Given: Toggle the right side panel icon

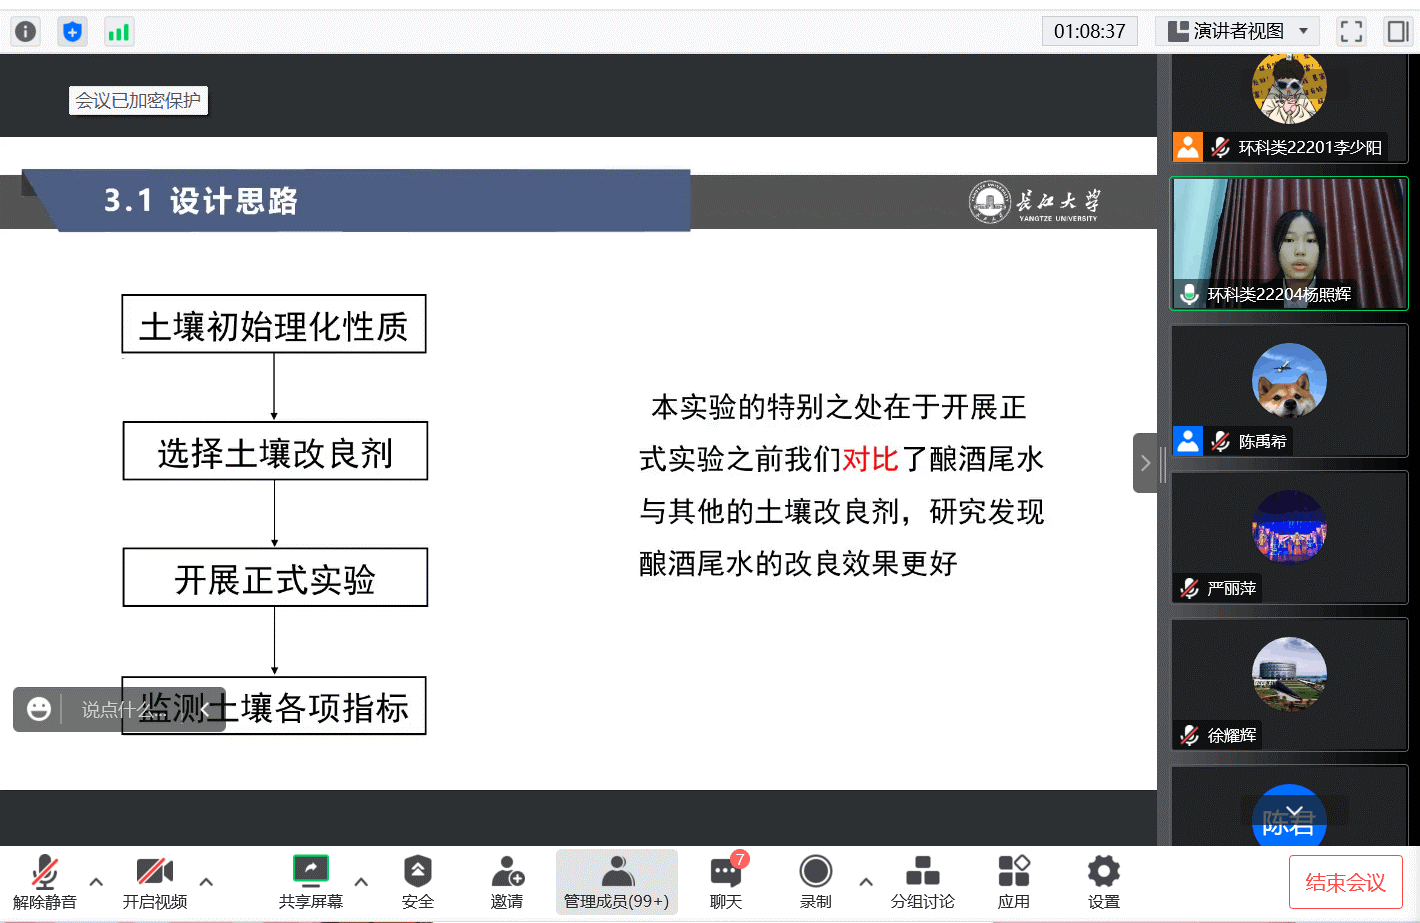Looking at the screenshot, I should tap(1397, 32).
